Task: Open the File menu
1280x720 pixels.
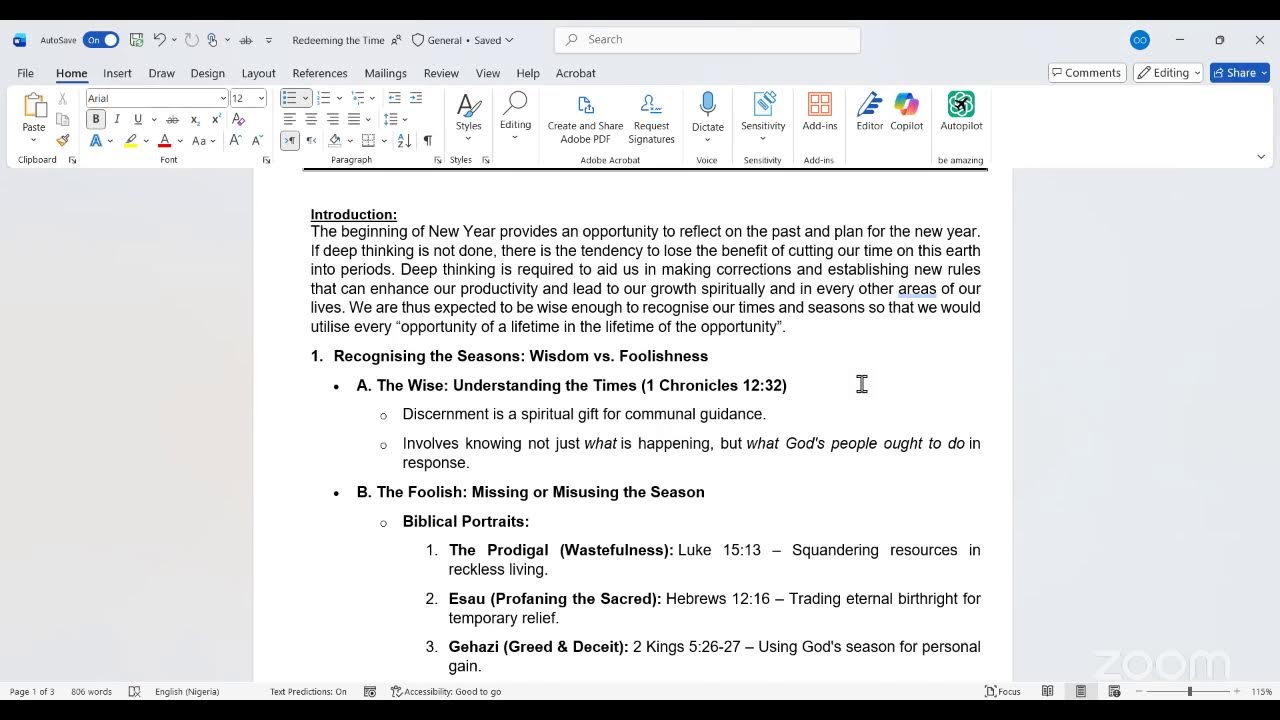Action: click(x=26, y=73)
